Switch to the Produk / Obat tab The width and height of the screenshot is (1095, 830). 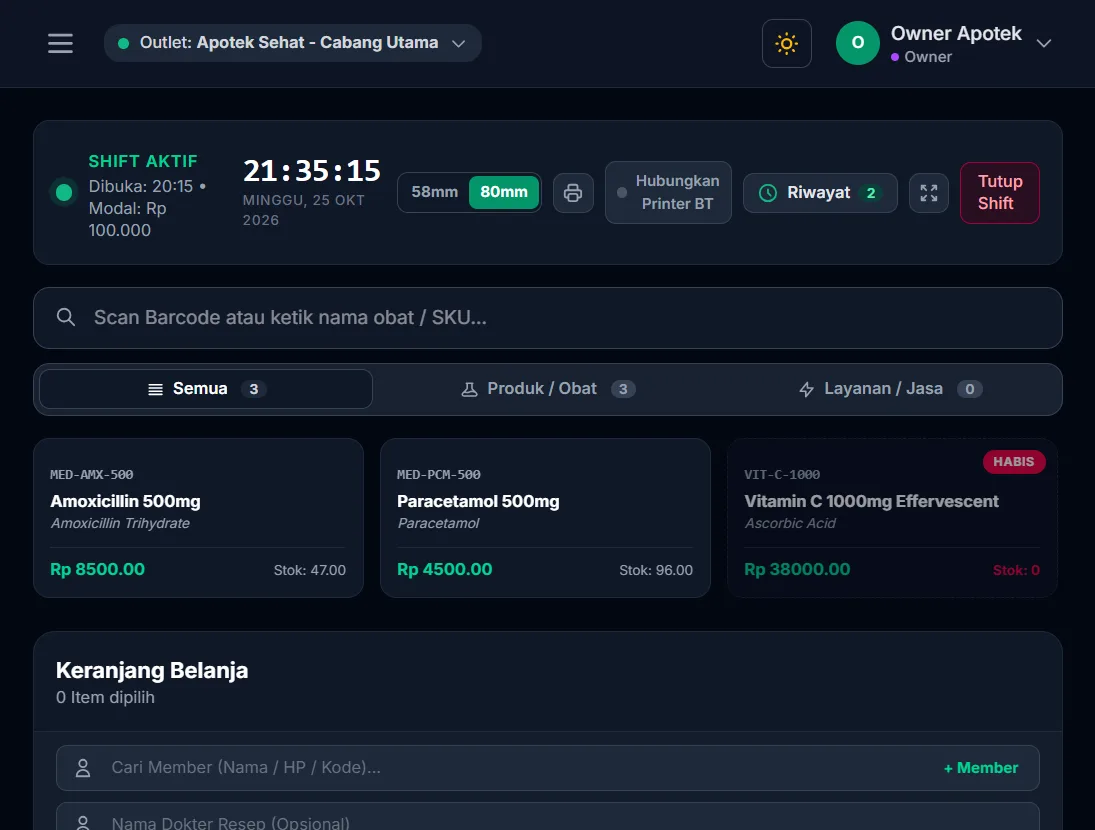[x=548, y=389]
